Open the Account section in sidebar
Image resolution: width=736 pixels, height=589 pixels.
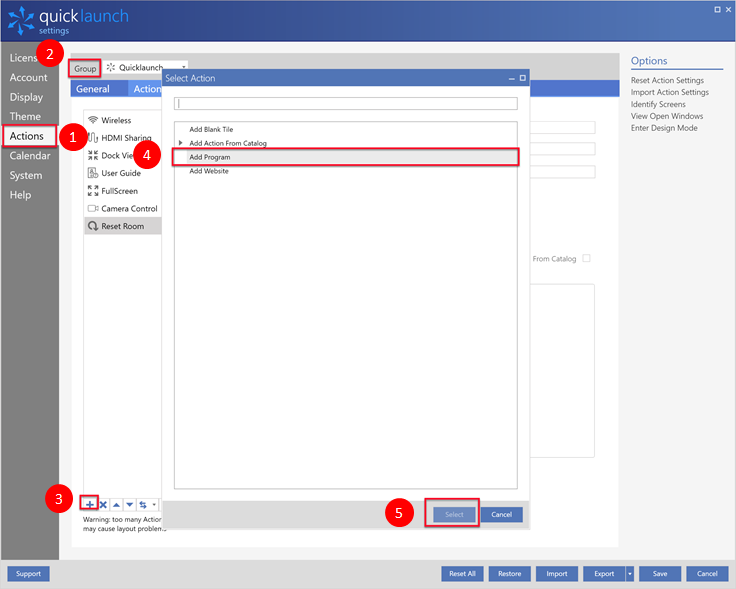pos(29,77)
